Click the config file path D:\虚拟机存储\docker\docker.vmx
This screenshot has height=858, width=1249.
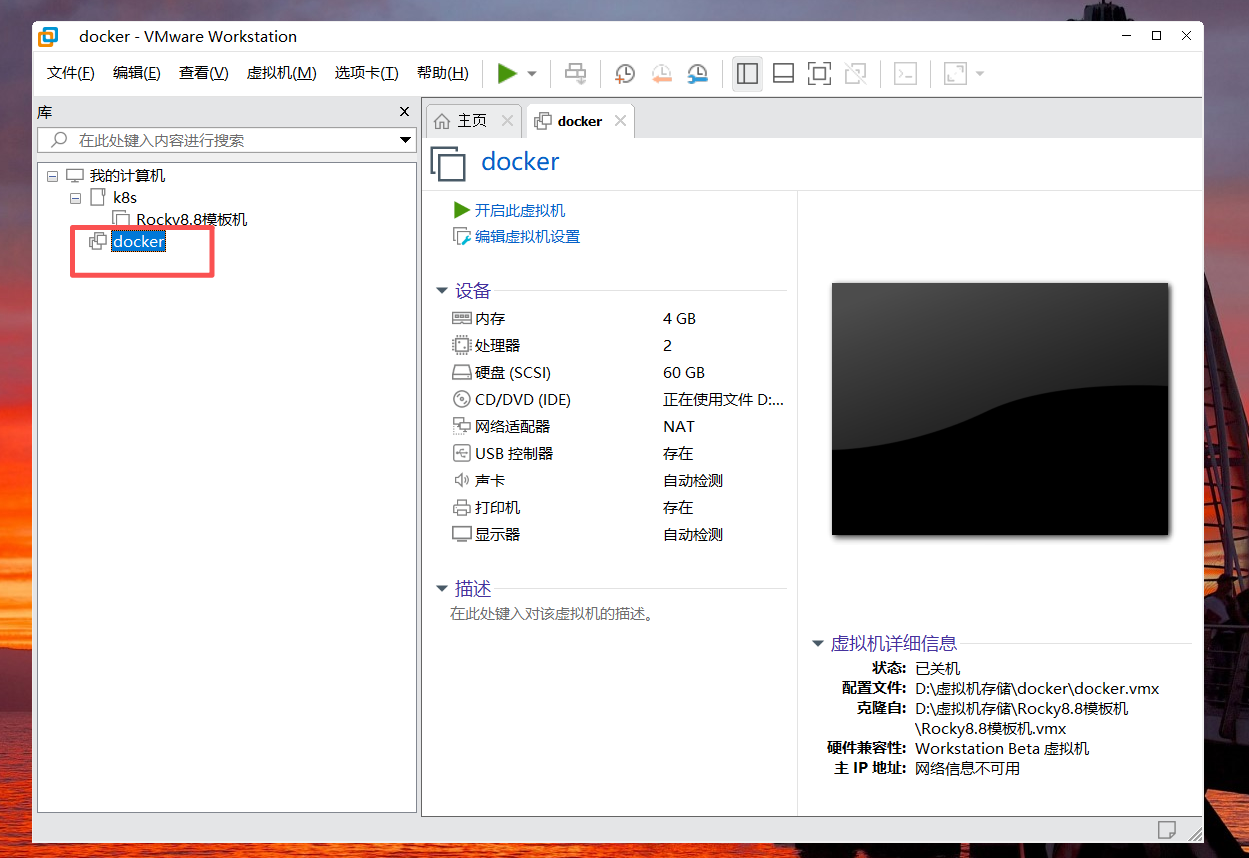click(1037, 689)
